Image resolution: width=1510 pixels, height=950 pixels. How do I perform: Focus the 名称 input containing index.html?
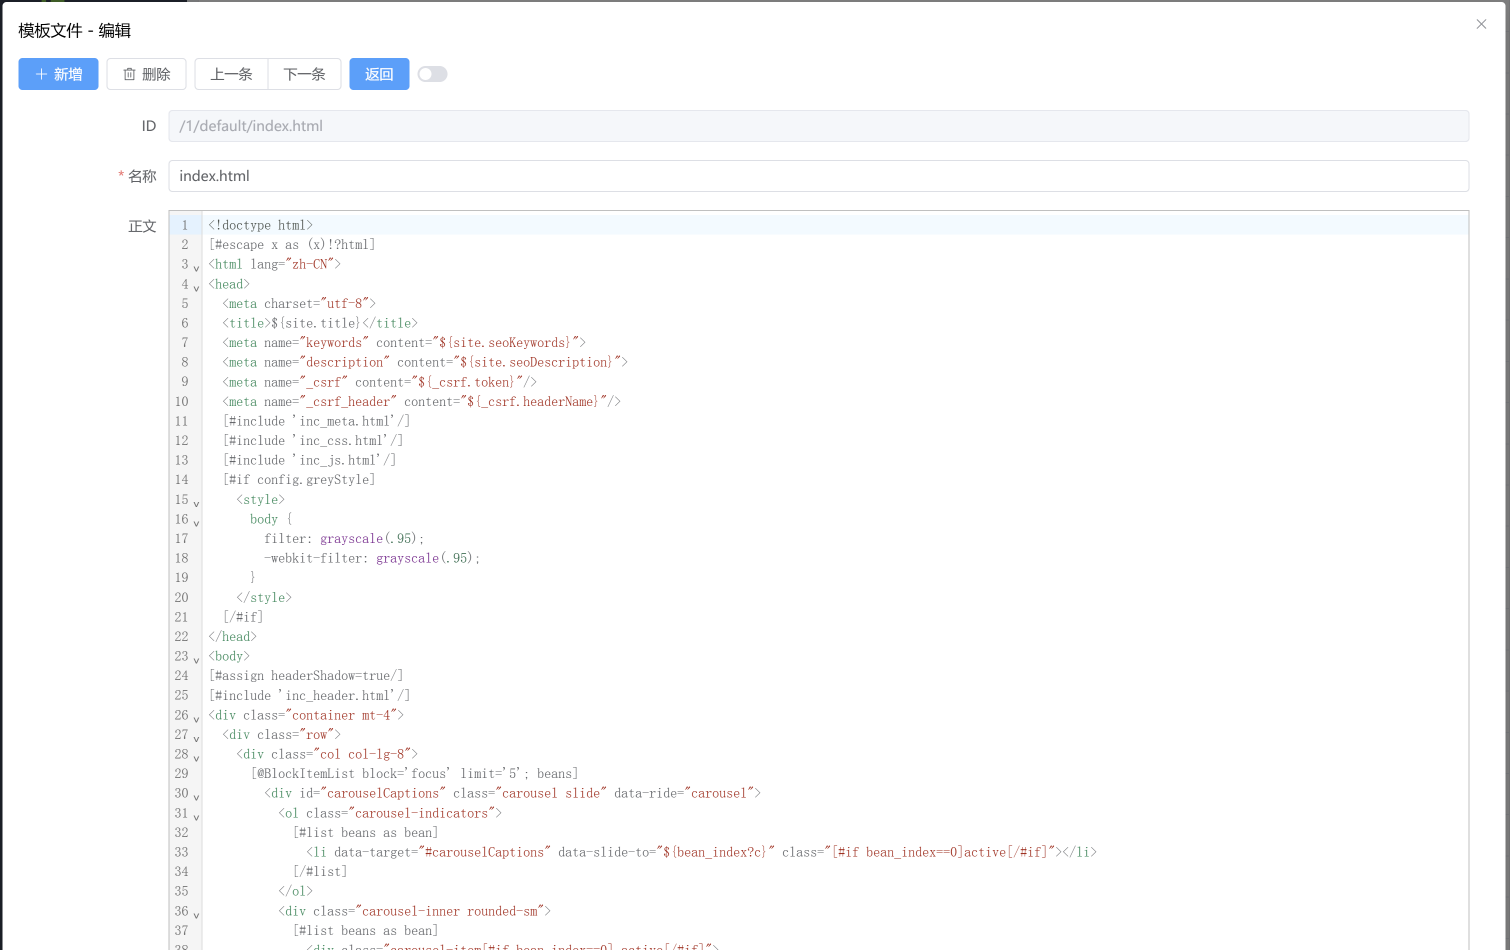[x=818, y=176]
